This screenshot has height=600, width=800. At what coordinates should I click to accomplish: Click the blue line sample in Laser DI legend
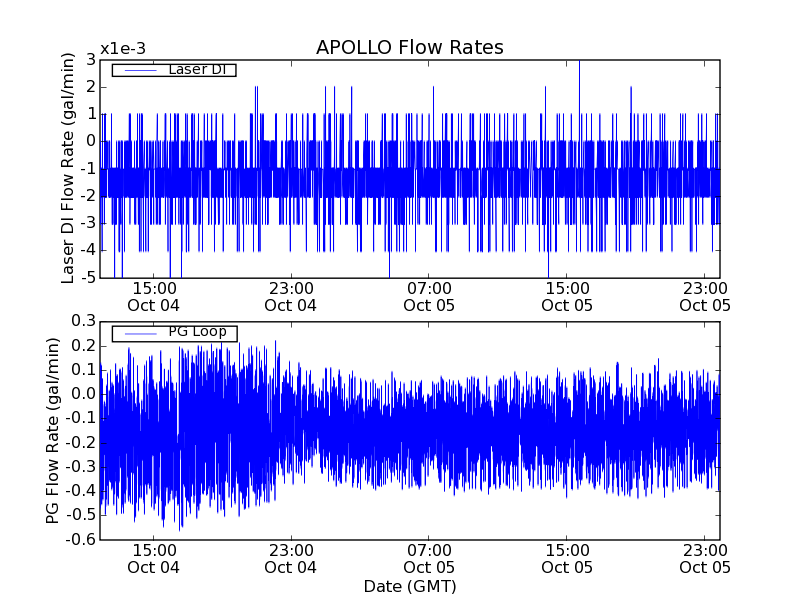tap(140, 70)
